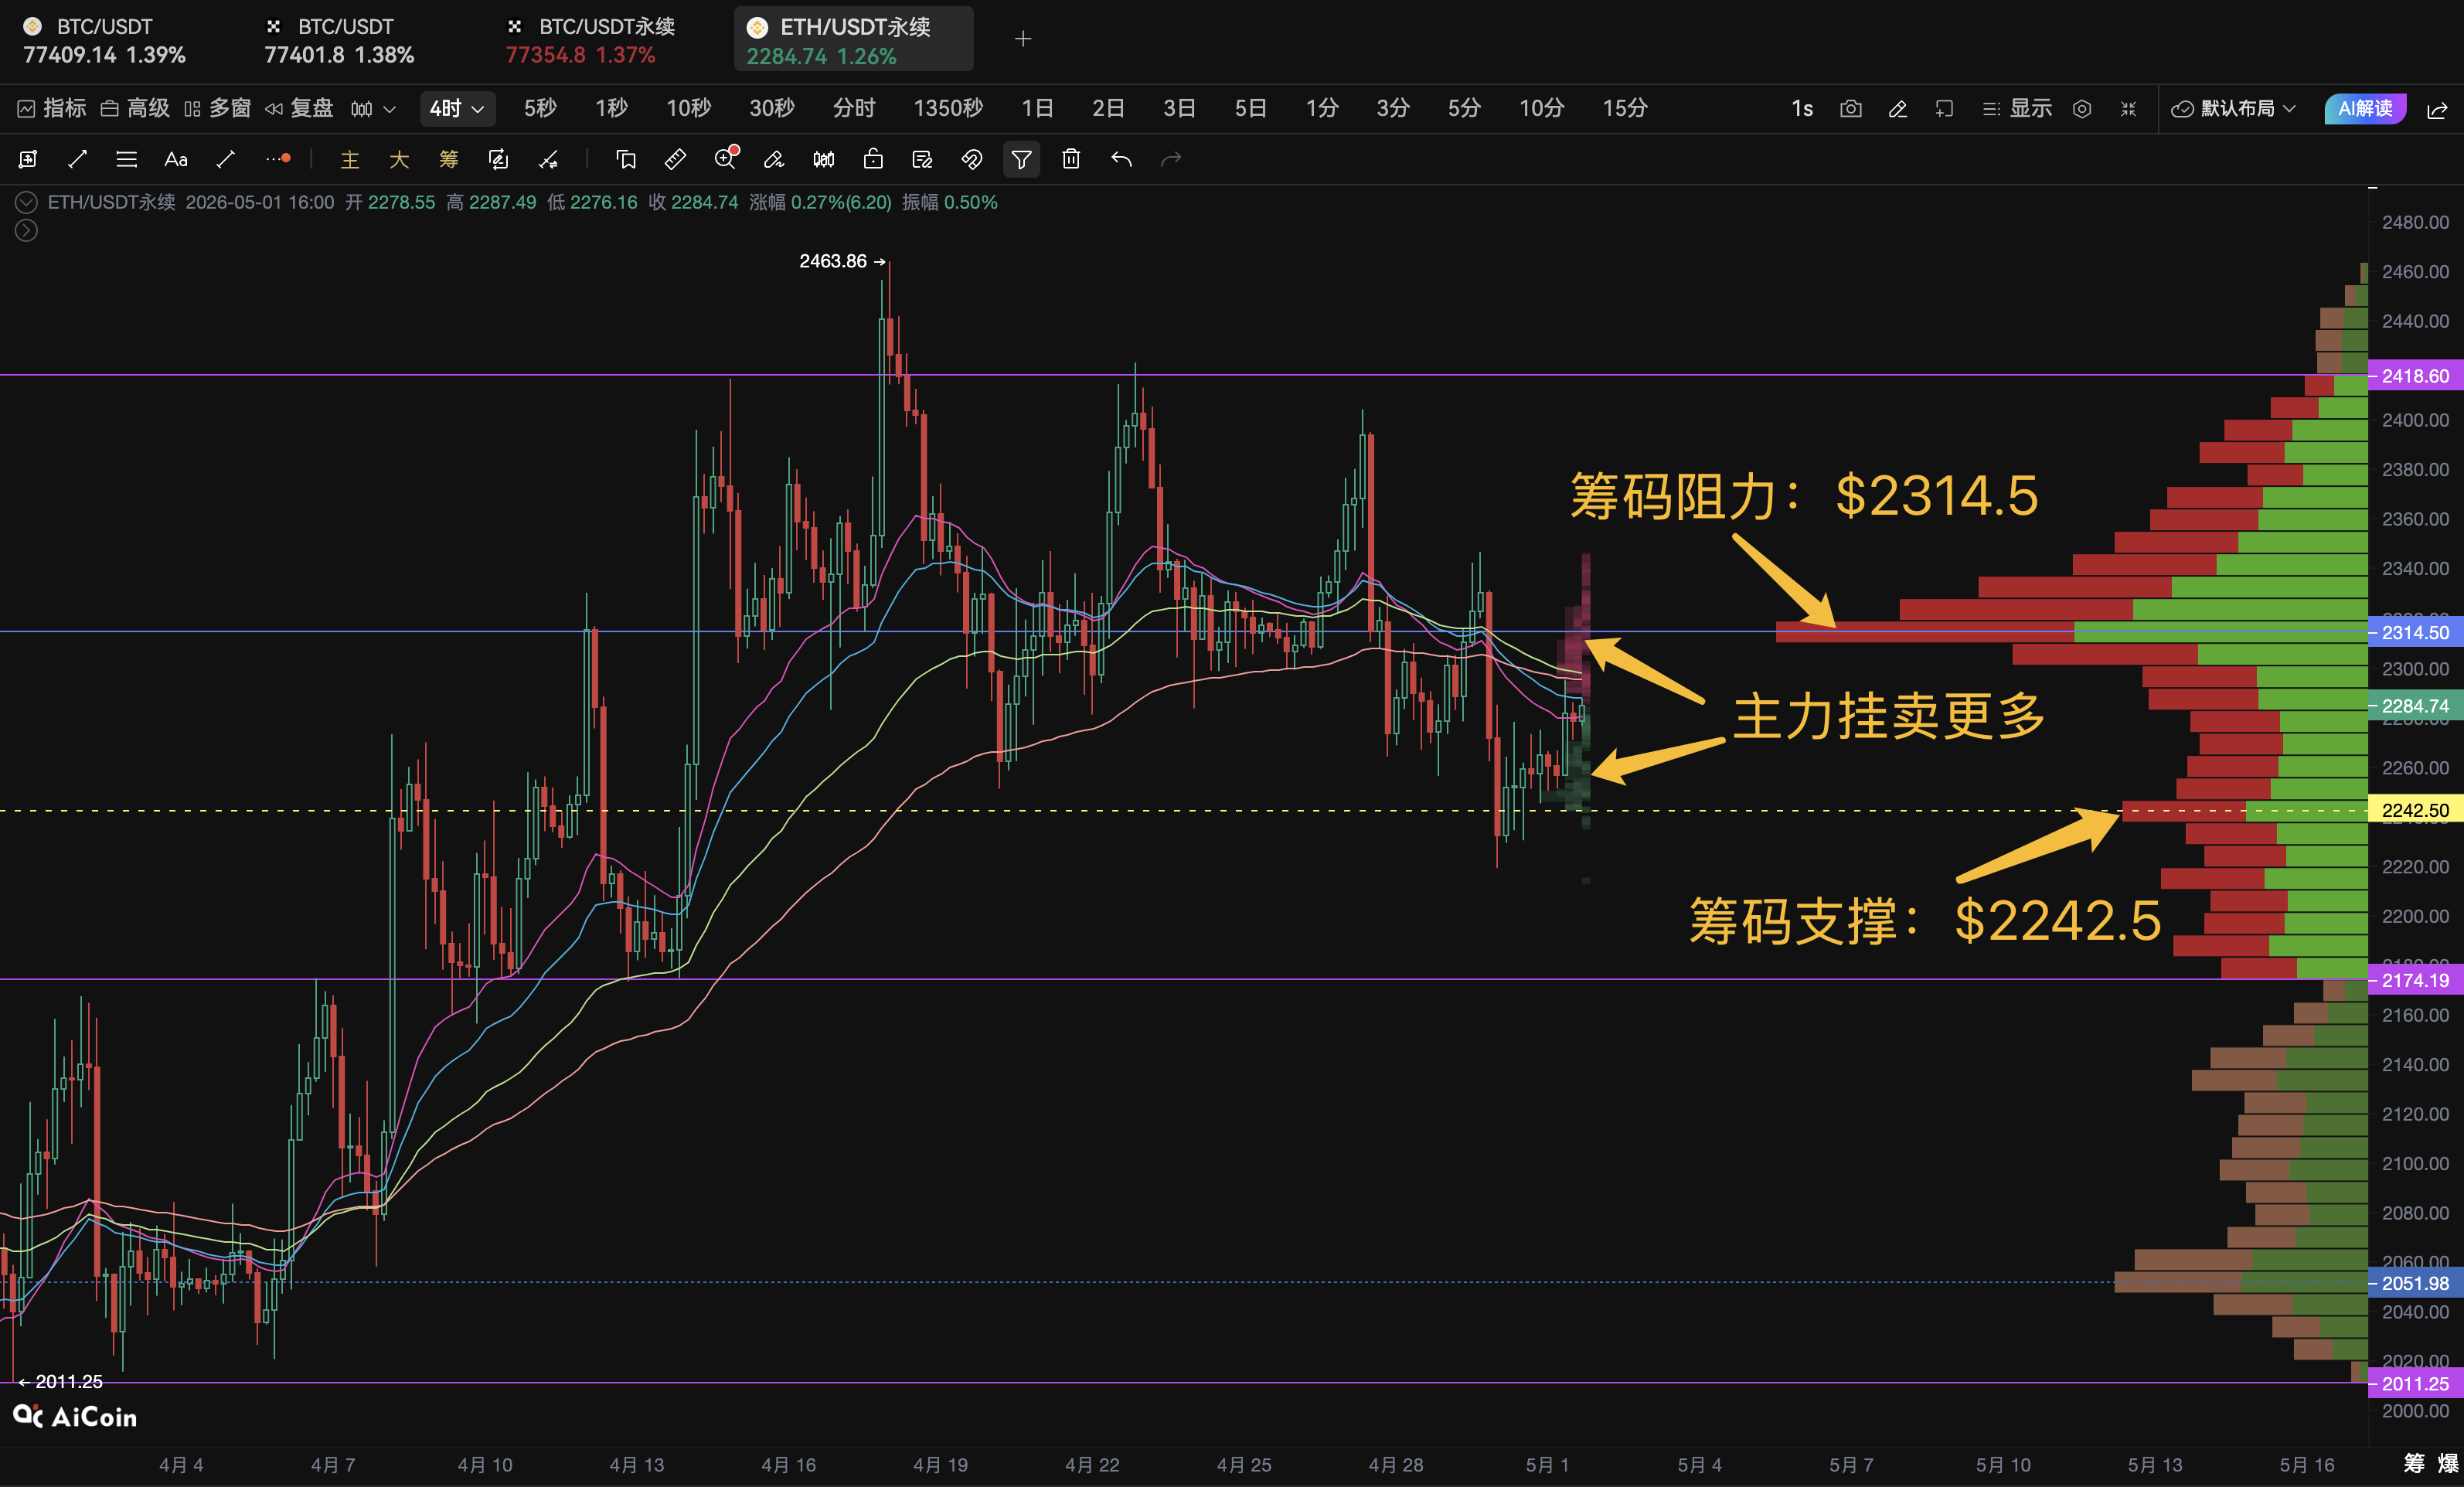
Task: Switch to BTC/USDT tab showing 77401.8
Action: click(339, 40)
